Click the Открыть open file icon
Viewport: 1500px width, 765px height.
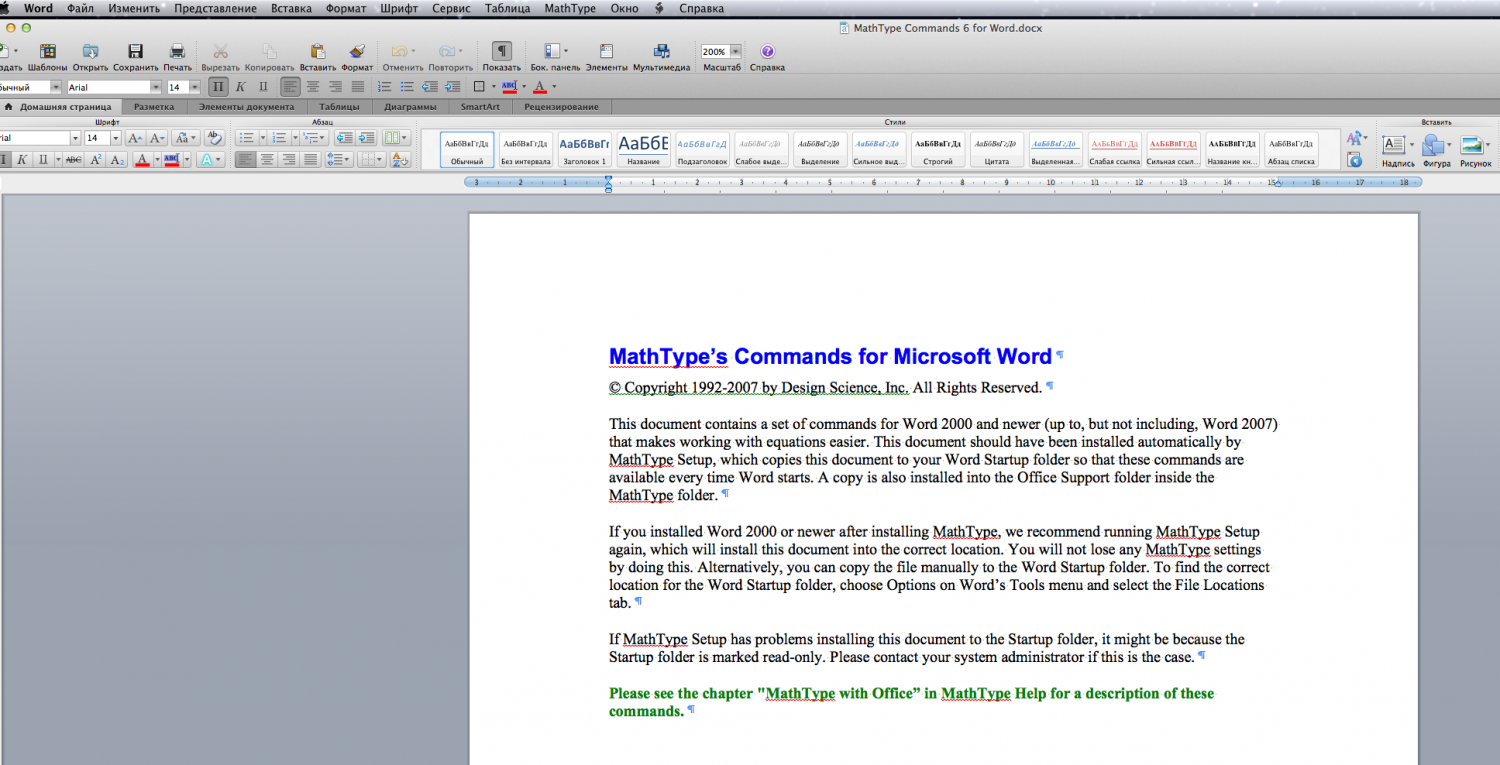coord(90,51)
